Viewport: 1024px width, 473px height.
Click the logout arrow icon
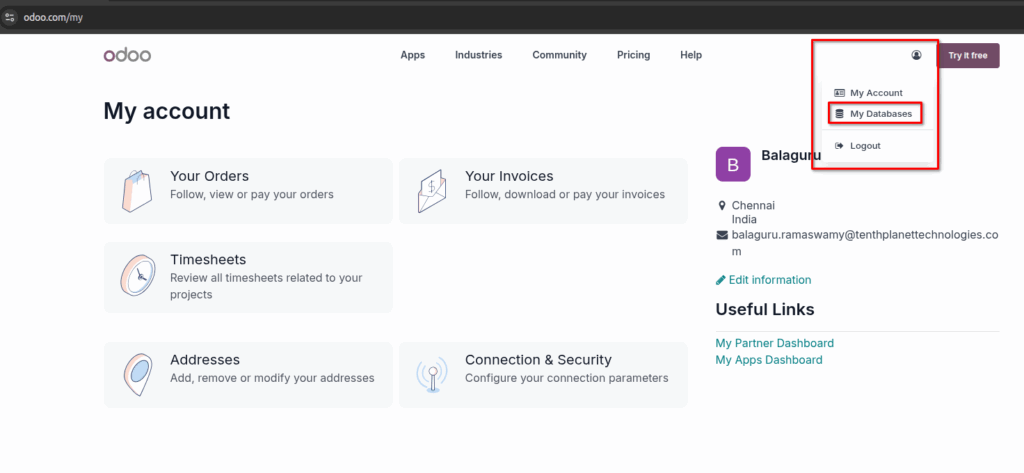coord(840,146)
